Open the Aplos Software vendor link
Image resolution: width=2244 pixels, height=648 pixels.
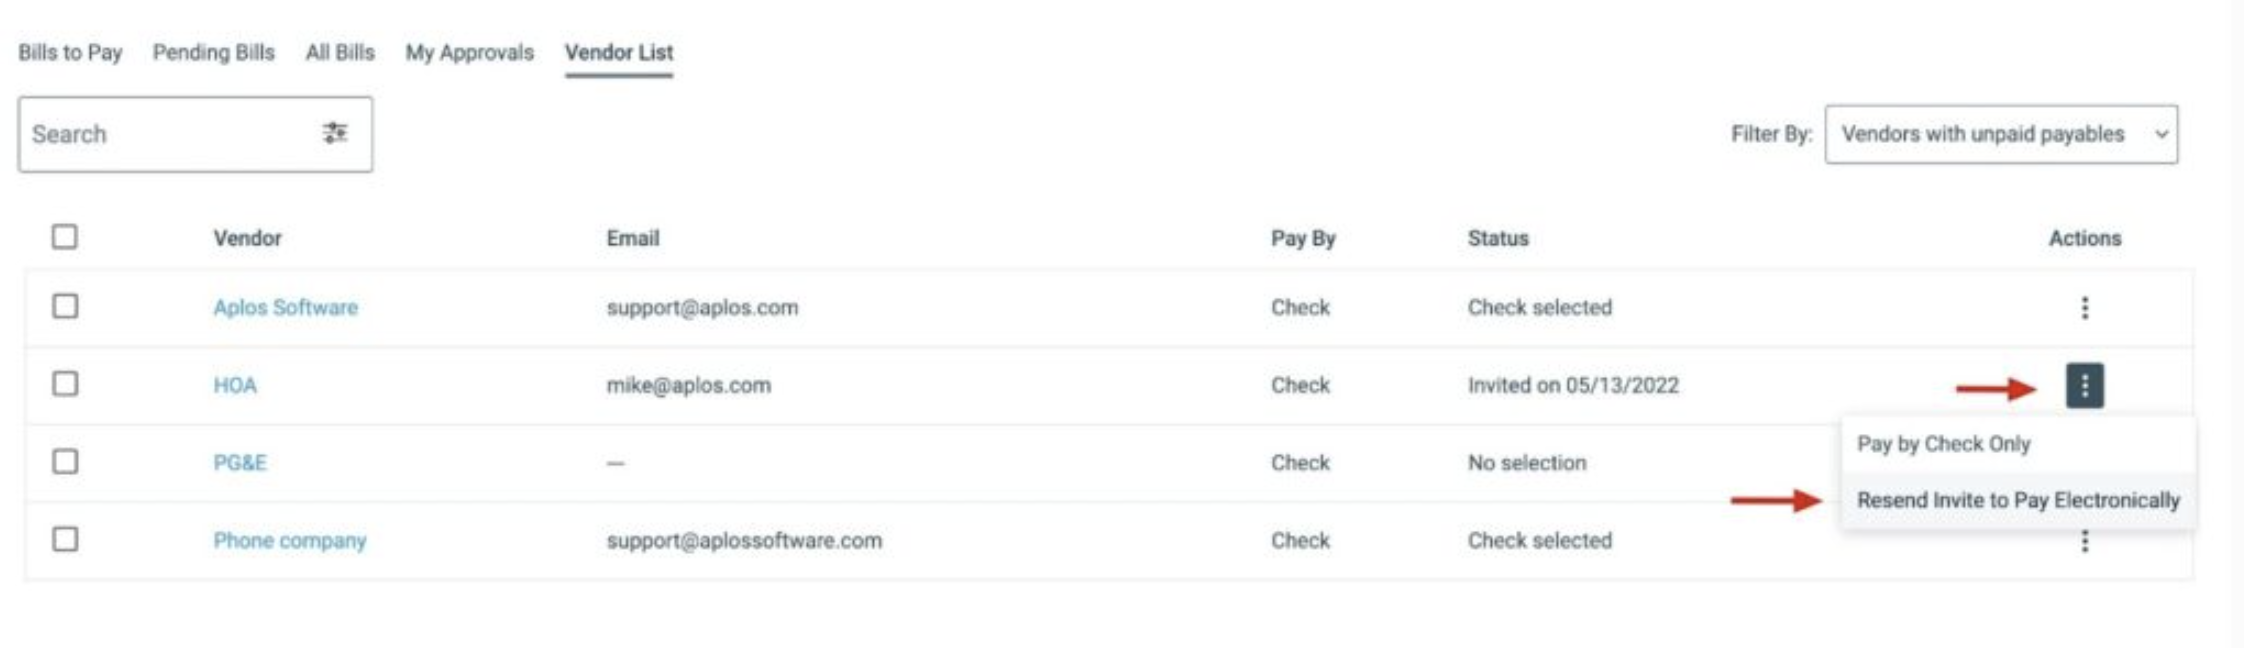coord(285,307)
